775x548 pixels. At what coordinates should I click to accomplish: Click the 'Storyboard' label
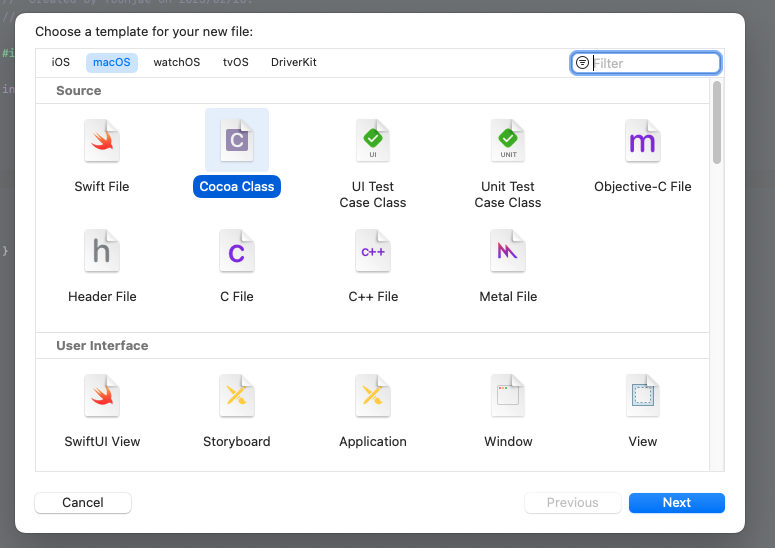click(x=237, y=441)
